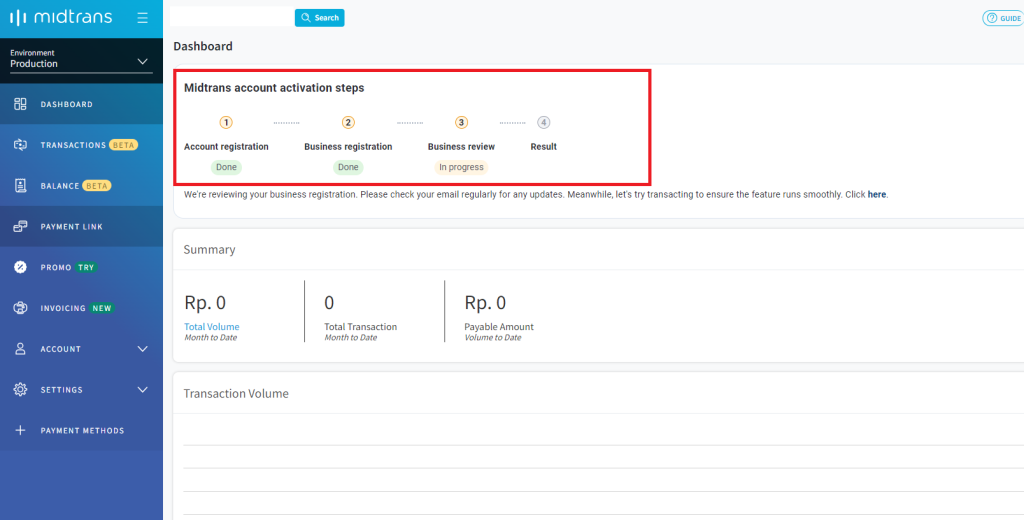This screenshot has width=1024, height=520.
Task: Open Dashboard in the sidebar
Action: point(81,104)
